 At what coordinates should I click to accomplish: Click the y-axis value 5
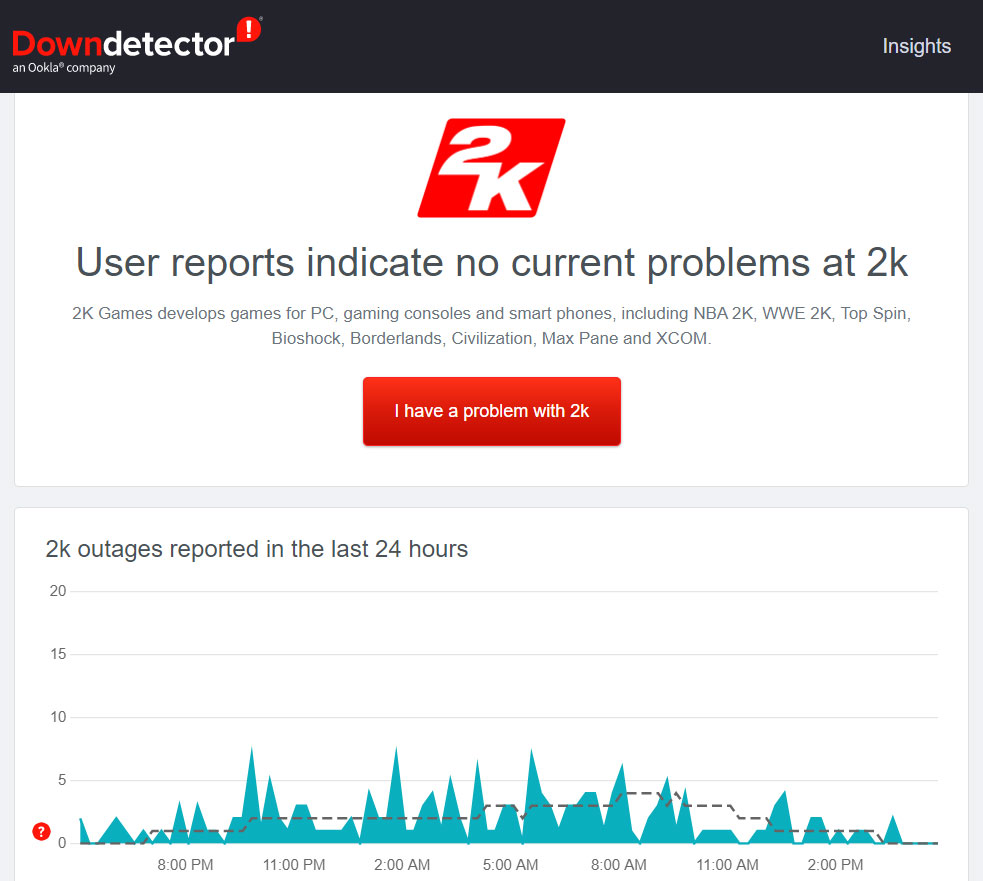(61, 780)
